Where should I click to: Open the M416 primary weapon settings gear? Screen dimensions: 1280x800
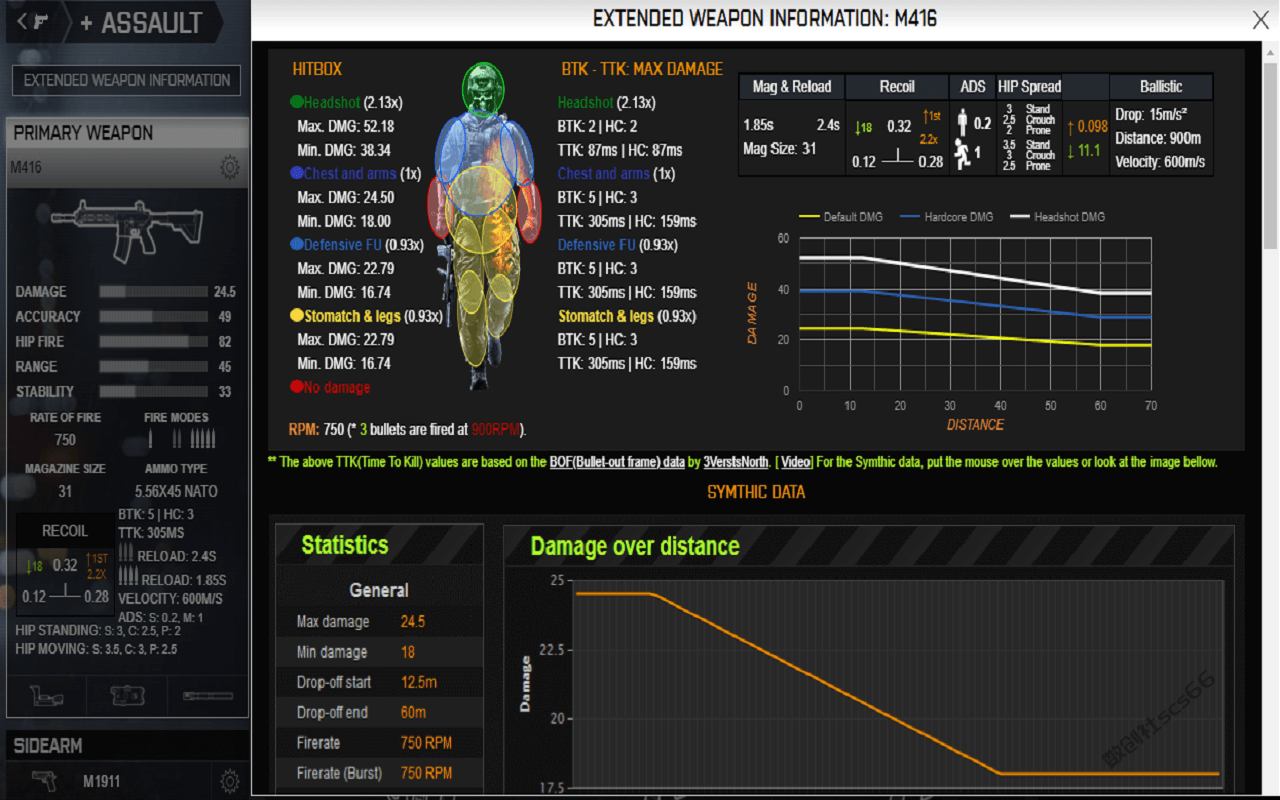(230, 167)
